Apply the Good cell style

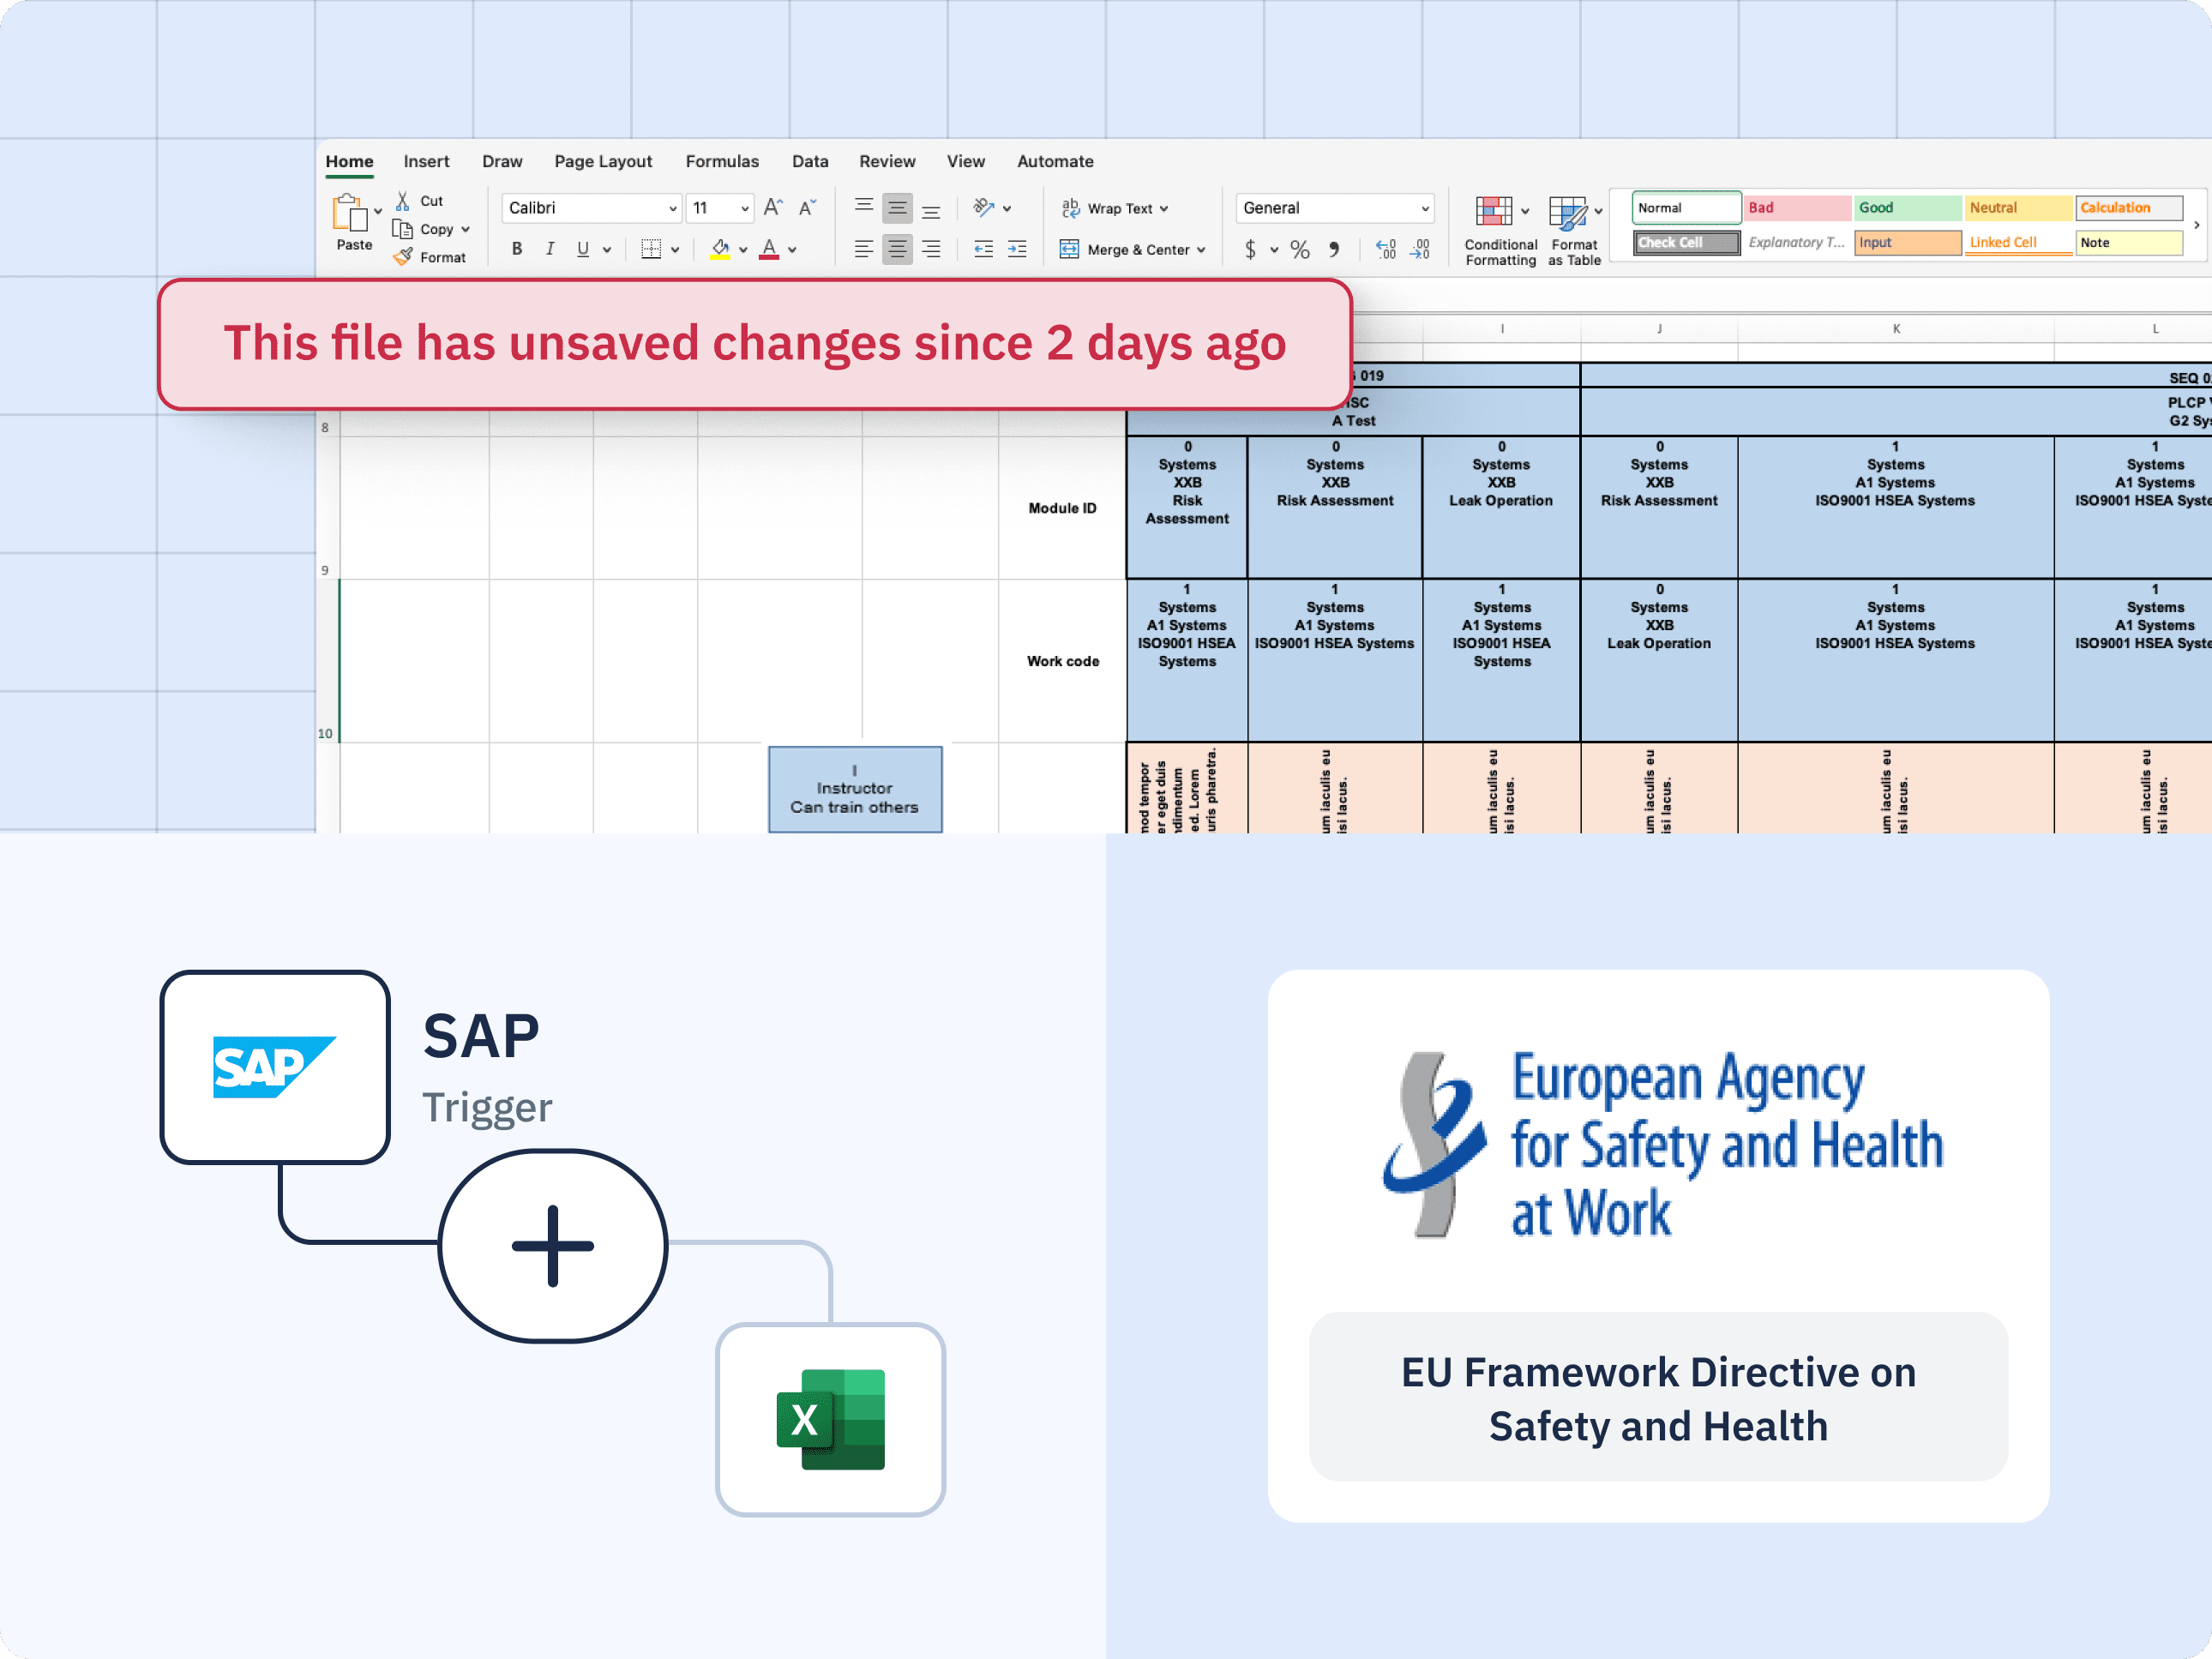coord(1908,208)
